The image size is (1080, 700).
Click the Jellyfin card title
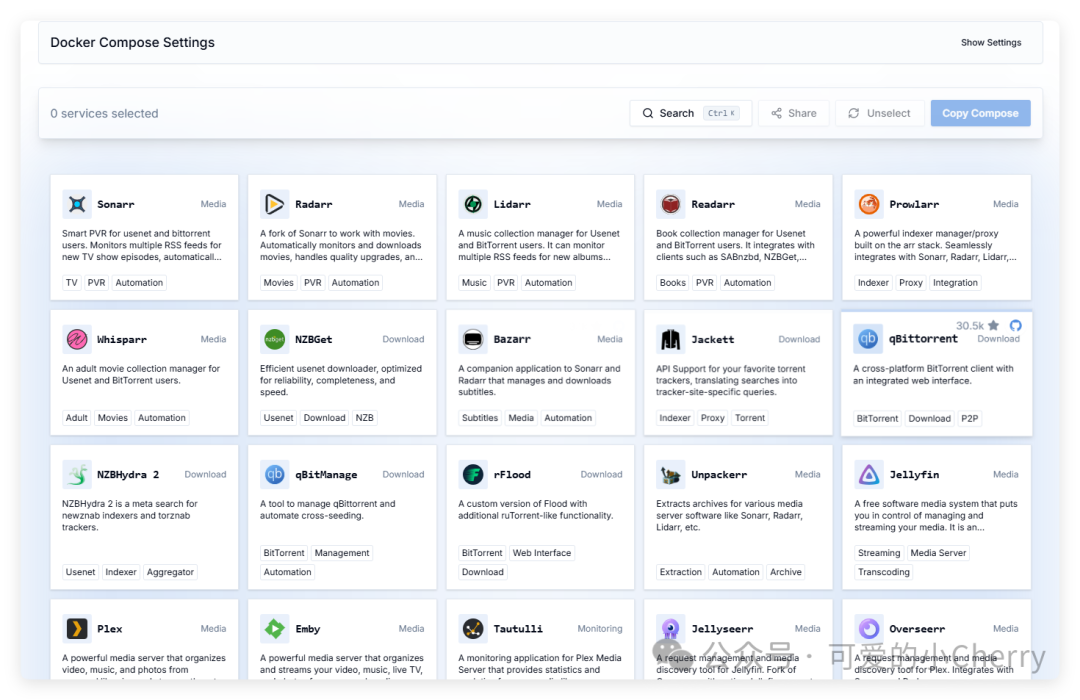pyautogui.click(x=914, y=475)
